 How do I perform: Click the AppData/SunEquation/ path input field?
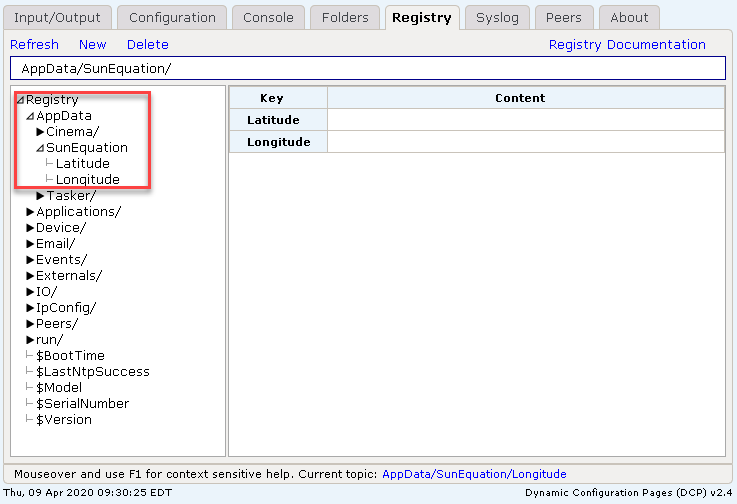pos(368,69)
